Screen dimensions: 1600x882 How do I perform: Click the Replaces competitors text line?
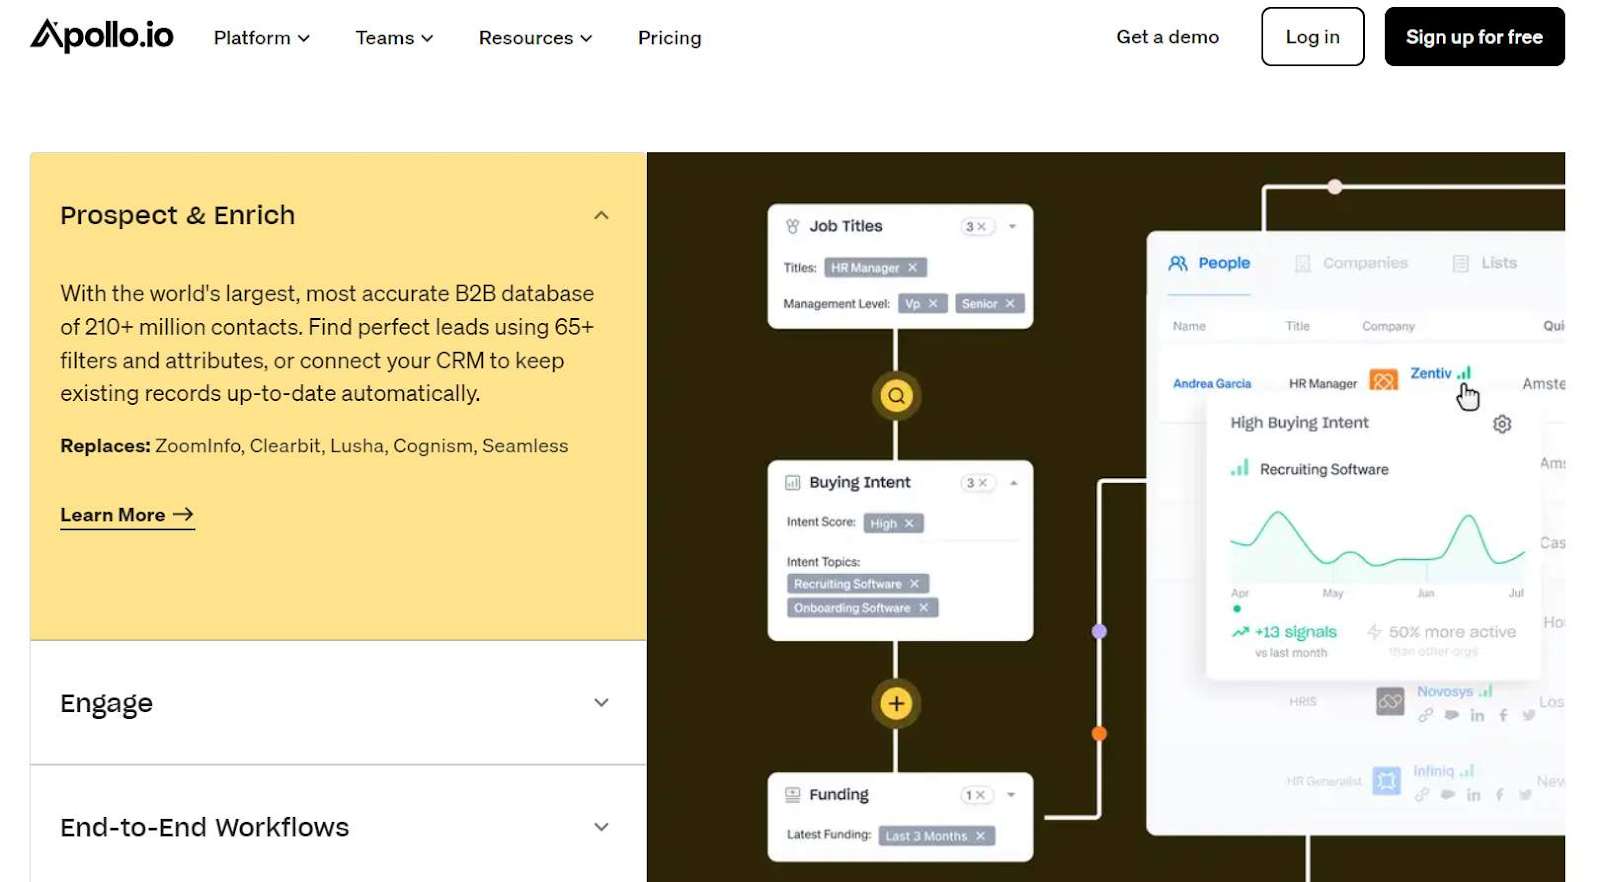314,446
